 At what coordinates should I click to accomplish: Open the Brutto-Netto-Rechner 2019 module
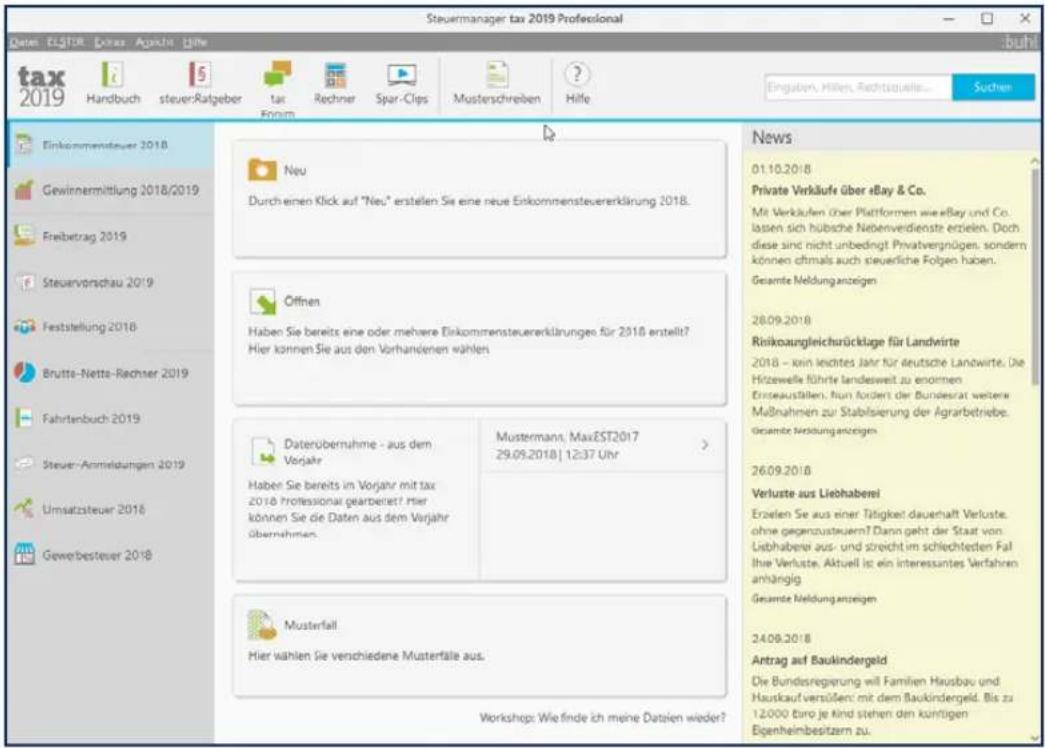[111, 373]
